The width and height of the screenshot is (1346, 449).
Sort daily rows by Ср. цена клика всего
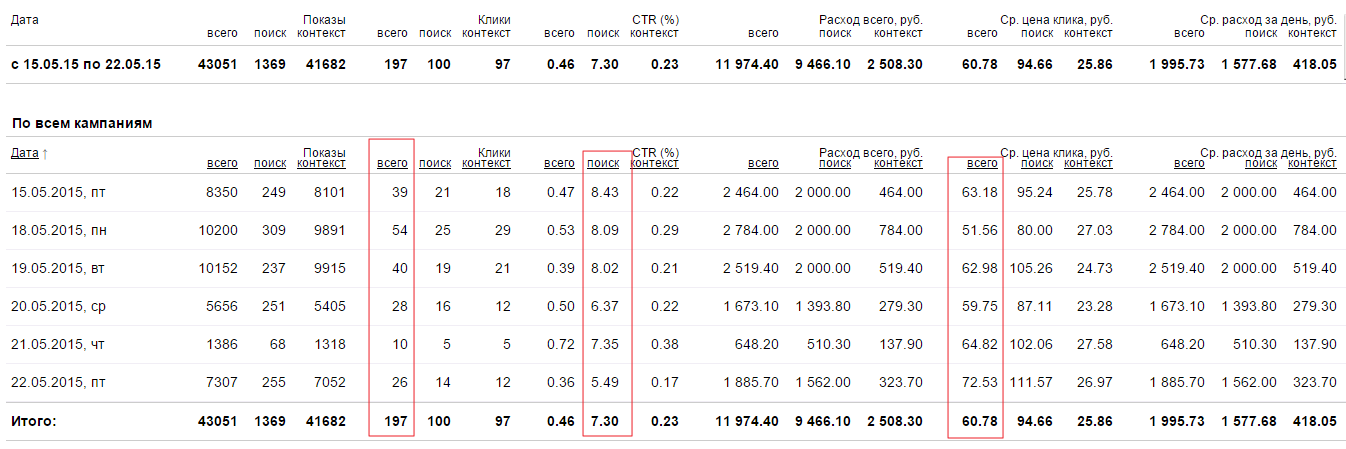[x=982, y=163]
